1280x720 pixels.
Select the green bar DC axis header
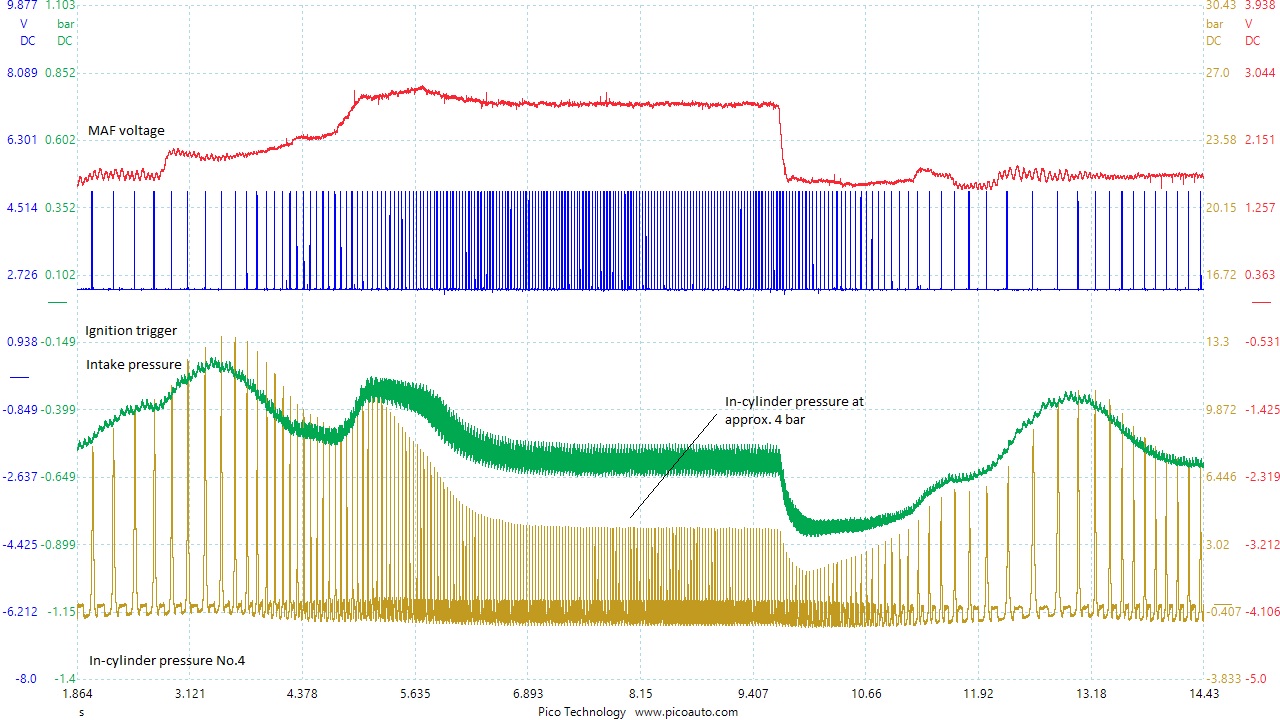pos(64,32)
